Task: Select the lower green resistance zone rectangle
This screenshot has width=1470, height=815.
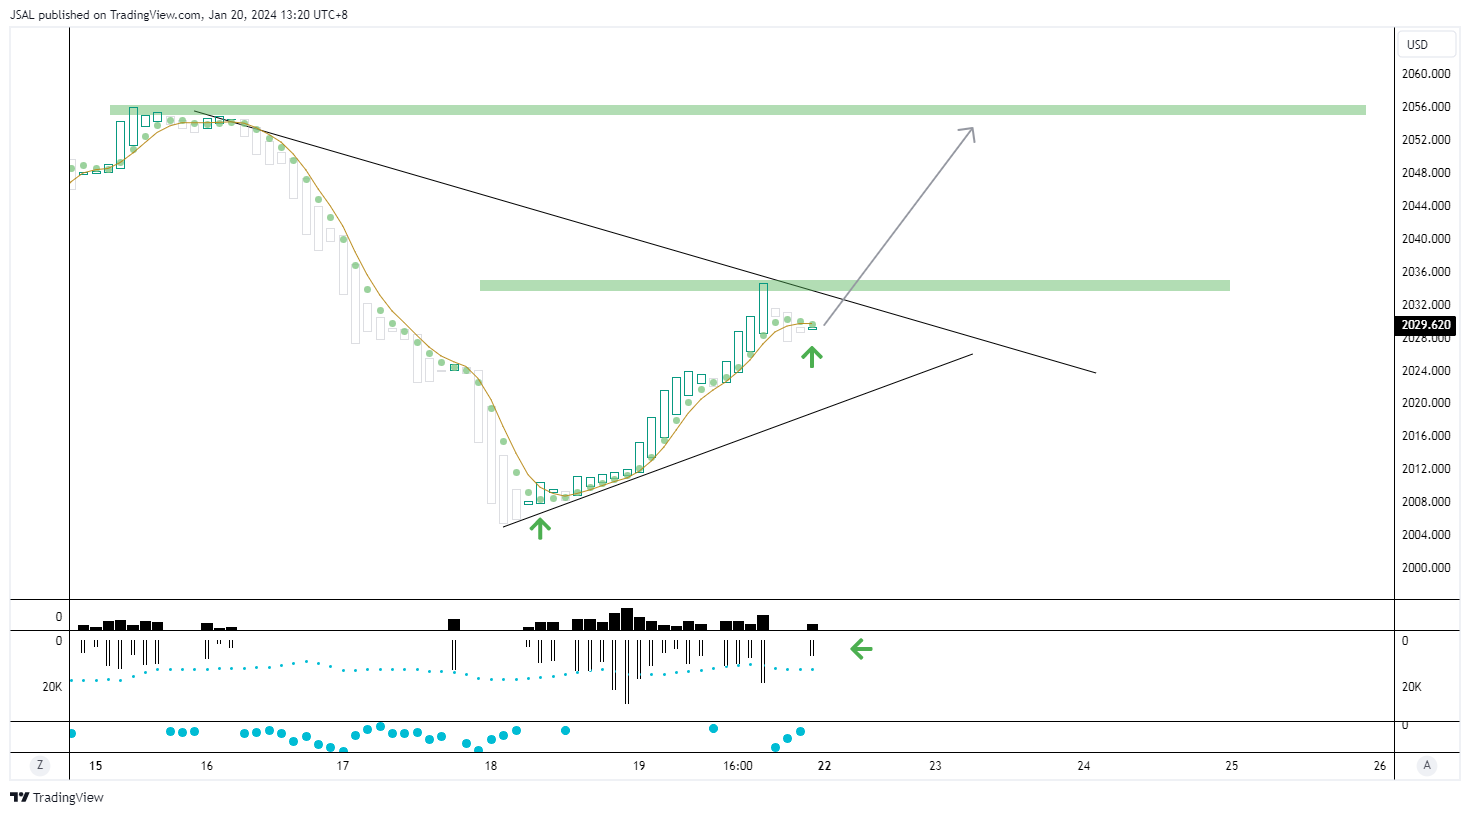Action: tap(855, 286)
